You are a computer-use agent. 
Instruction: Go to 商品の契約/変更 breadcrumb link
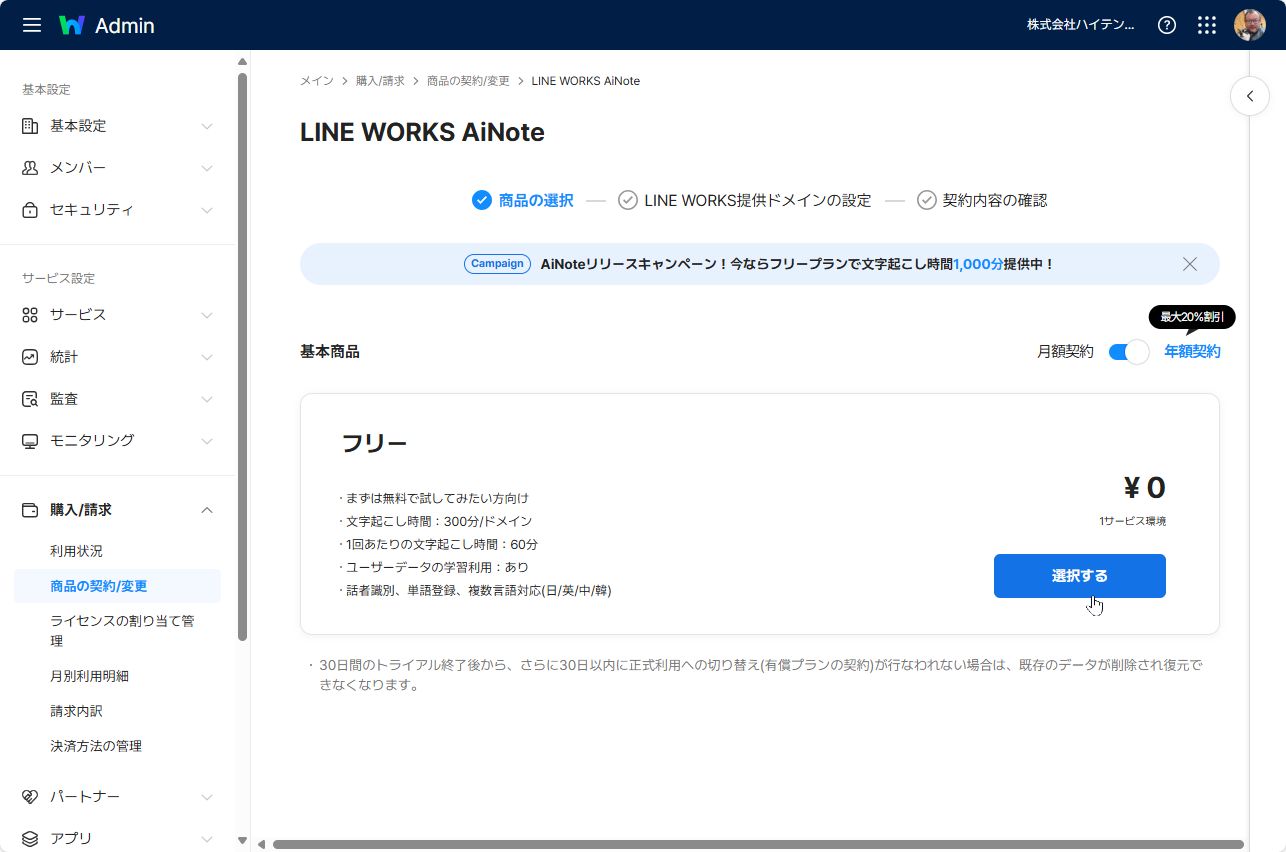point(468,81)
